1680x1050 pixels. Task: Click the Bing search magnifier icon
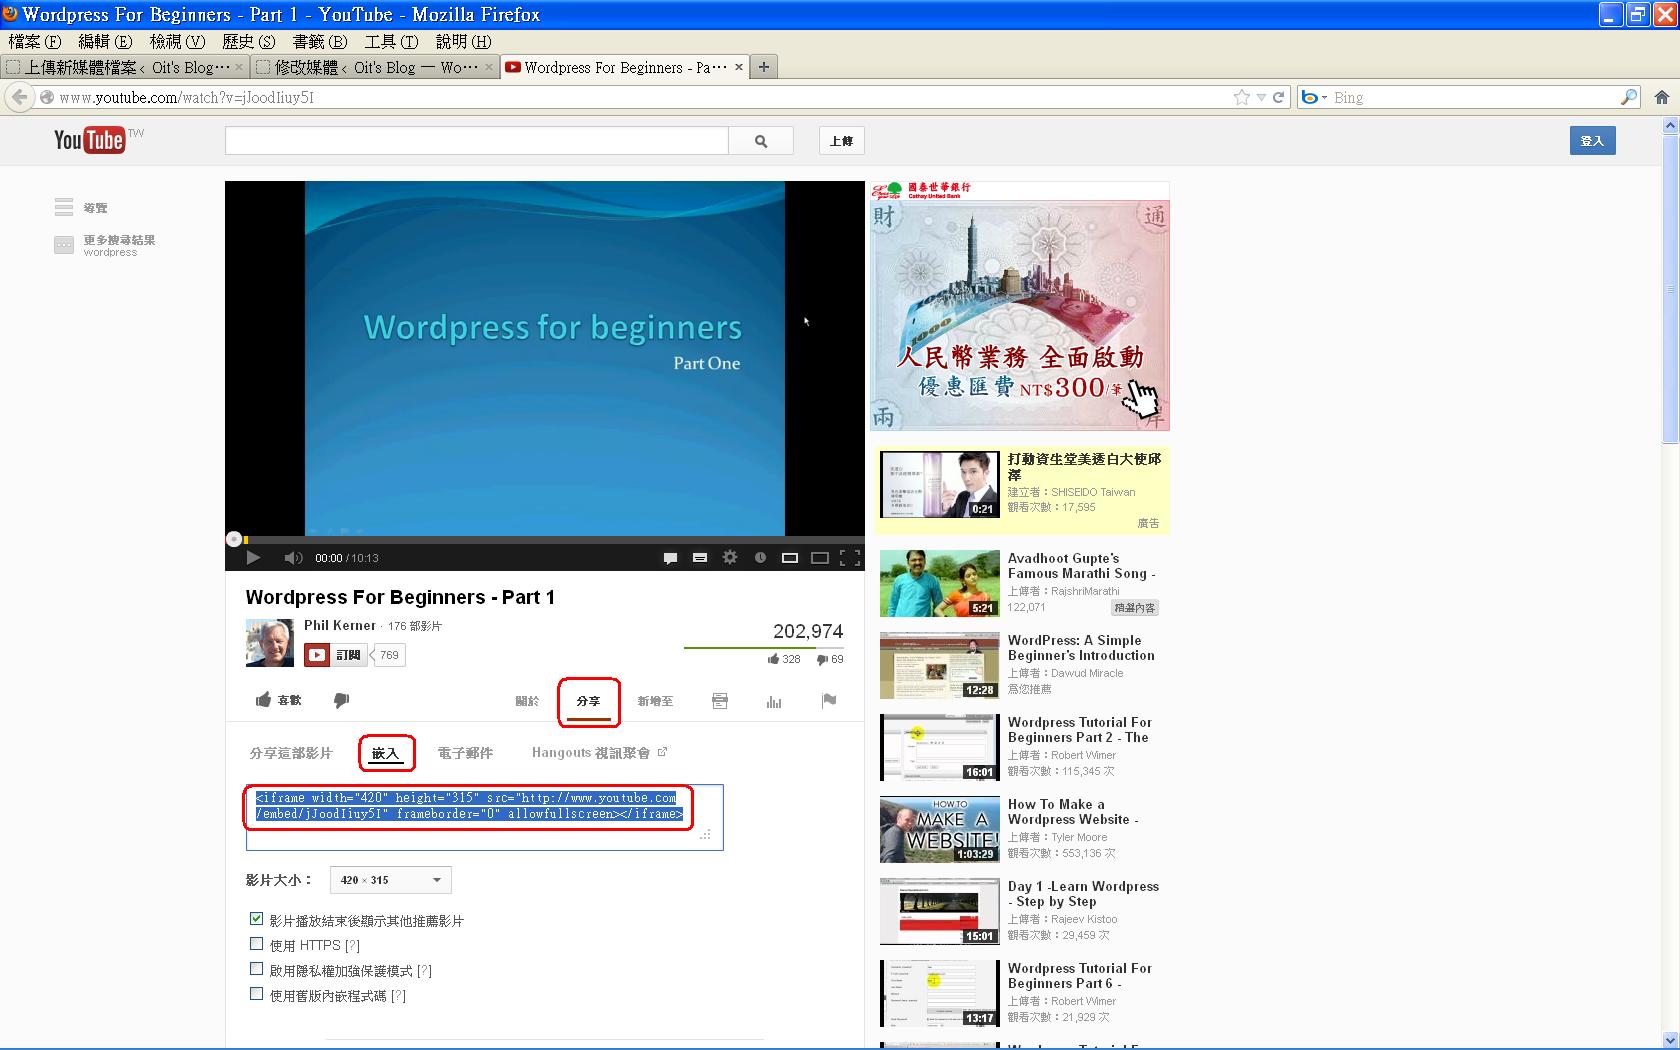coord(1629,97)
